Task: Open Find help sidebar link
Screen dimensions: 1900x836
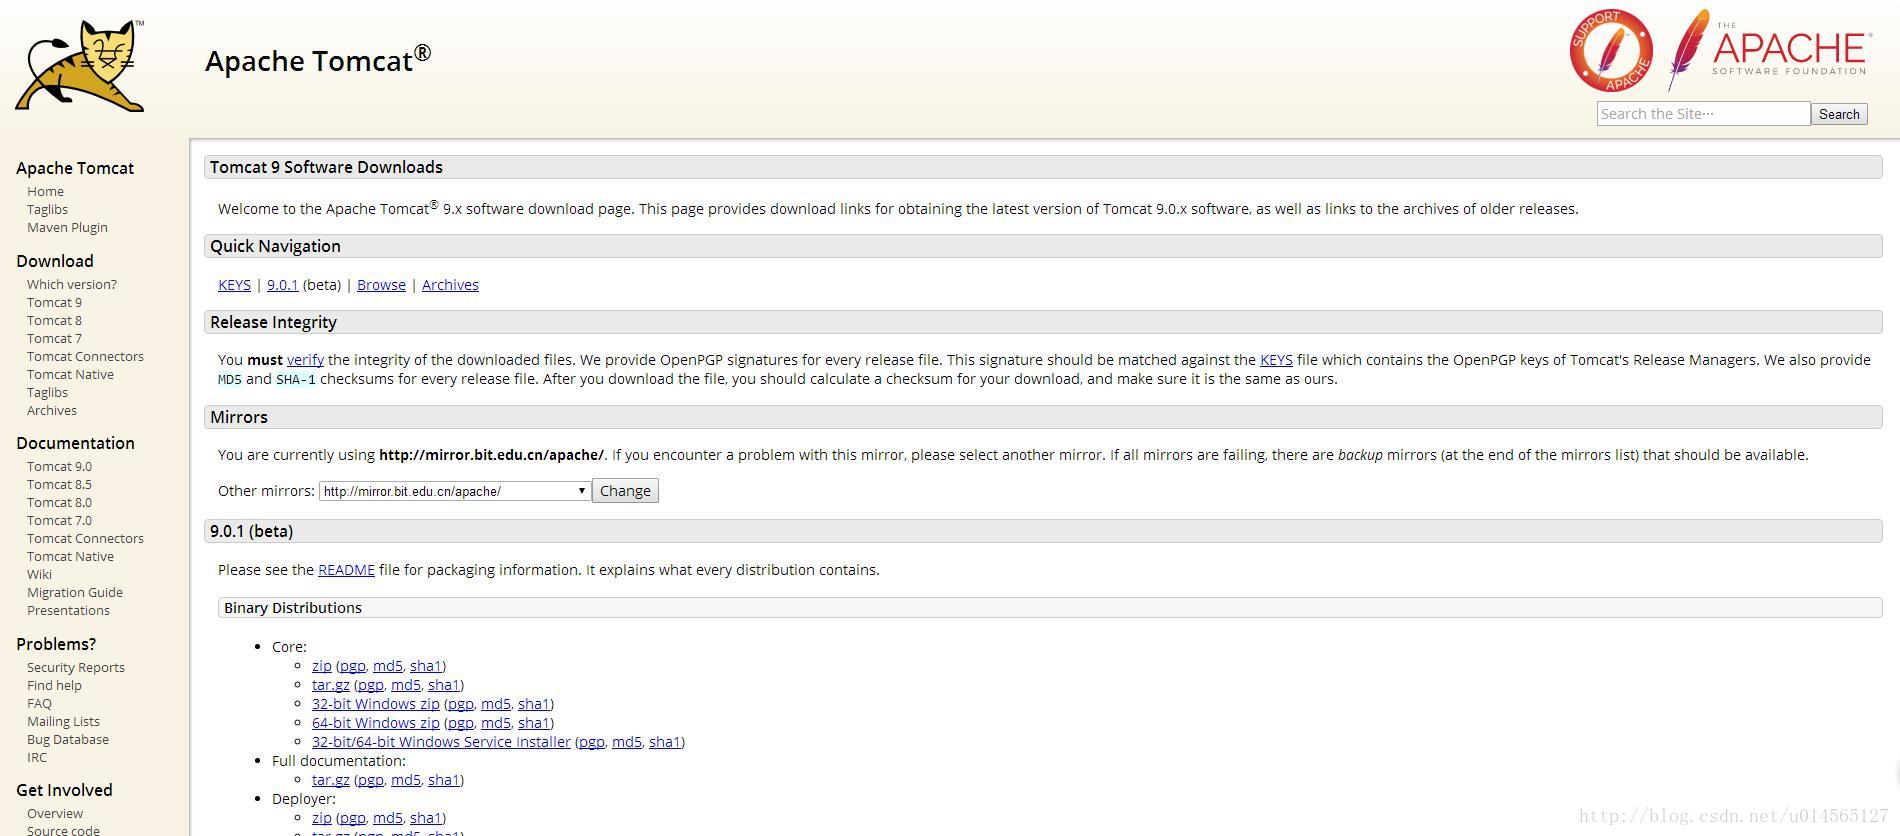Action: (54, 686)
